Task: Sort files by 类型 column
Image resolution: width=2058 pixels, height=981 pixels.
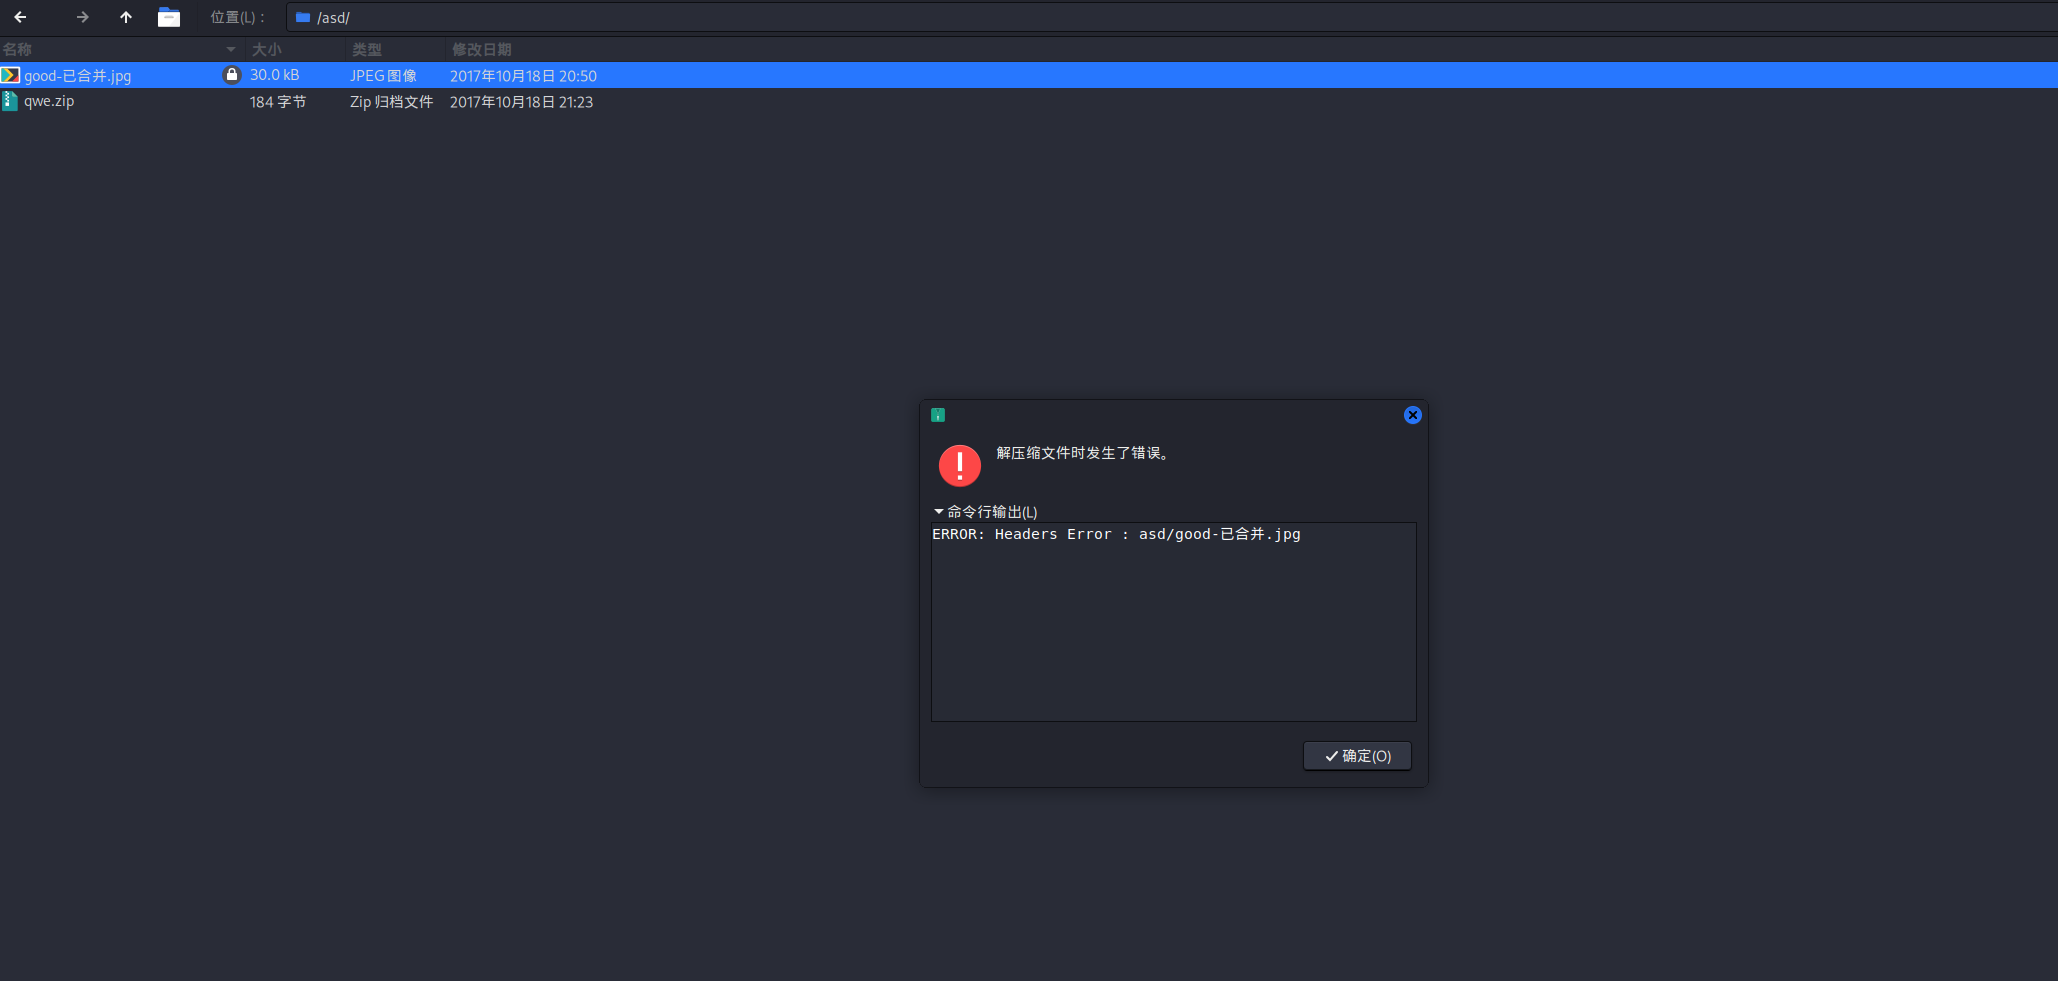Action: click(x=367, y=49)
